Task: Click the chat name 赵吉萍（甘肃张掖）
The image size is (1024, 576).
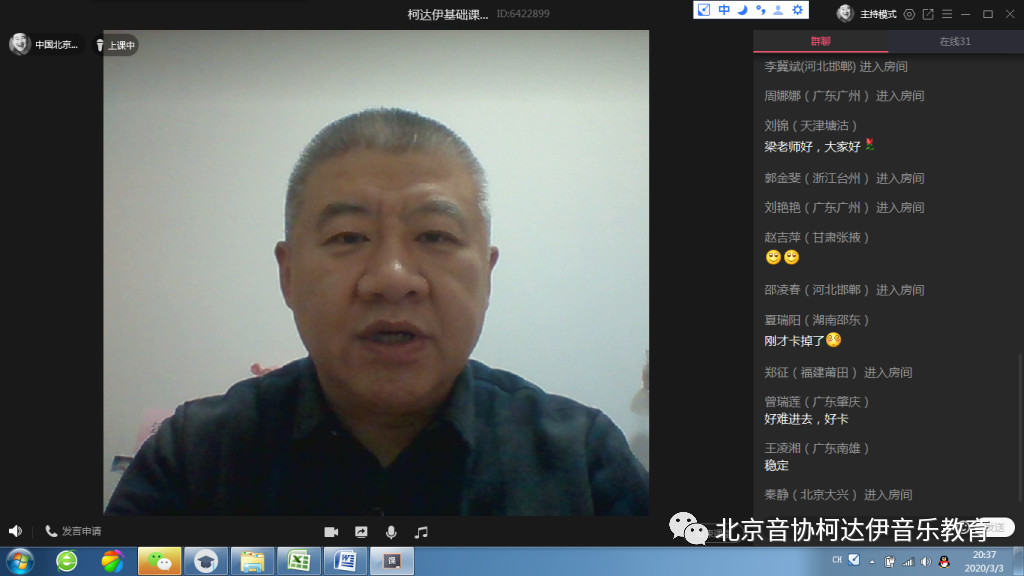Action: click(816, 238)
